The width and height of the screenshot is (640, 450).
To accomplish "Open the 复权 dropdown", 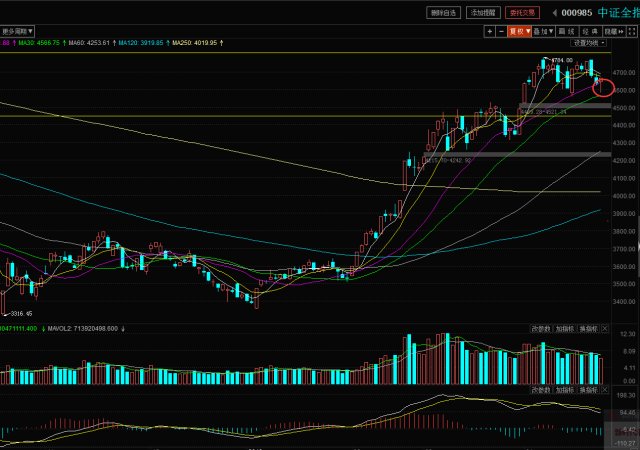I will point(518,31).
